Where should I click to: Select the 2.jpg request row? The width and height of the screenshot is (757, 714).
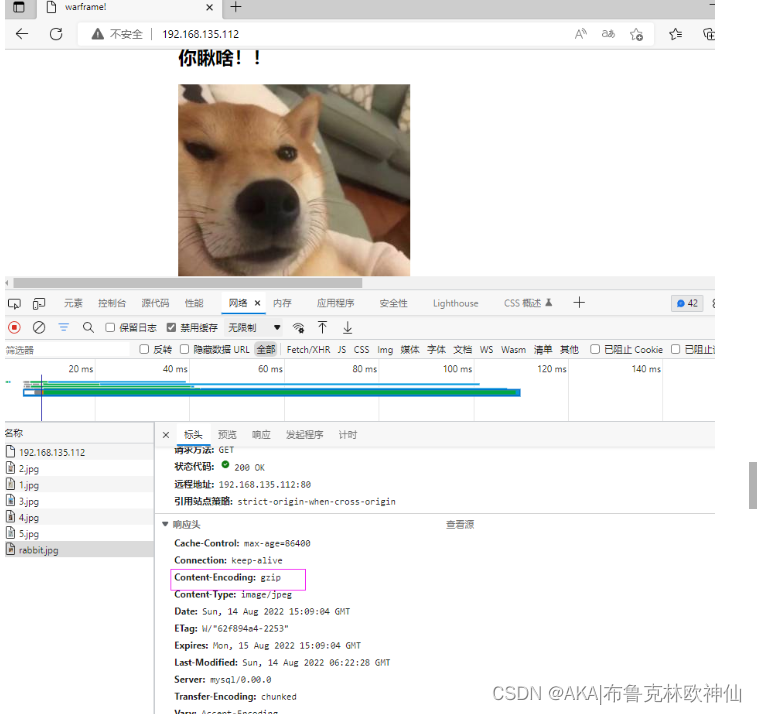(x=79, y=469)
